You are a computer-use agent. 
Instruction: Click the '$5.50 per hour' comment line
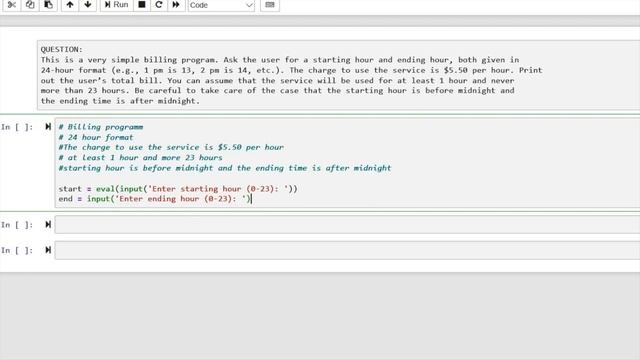tap(171, 147)
